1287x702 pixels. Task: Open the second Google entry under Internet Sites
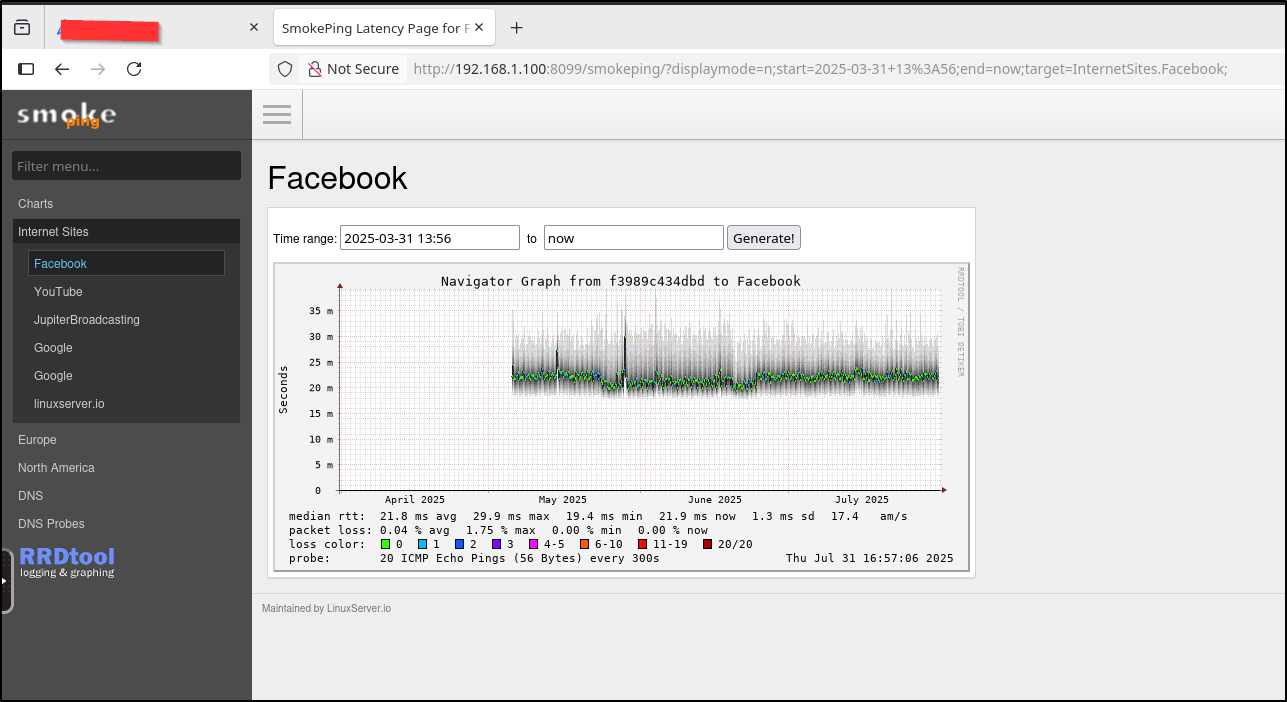pyautogui.click(x=53, y=376)
